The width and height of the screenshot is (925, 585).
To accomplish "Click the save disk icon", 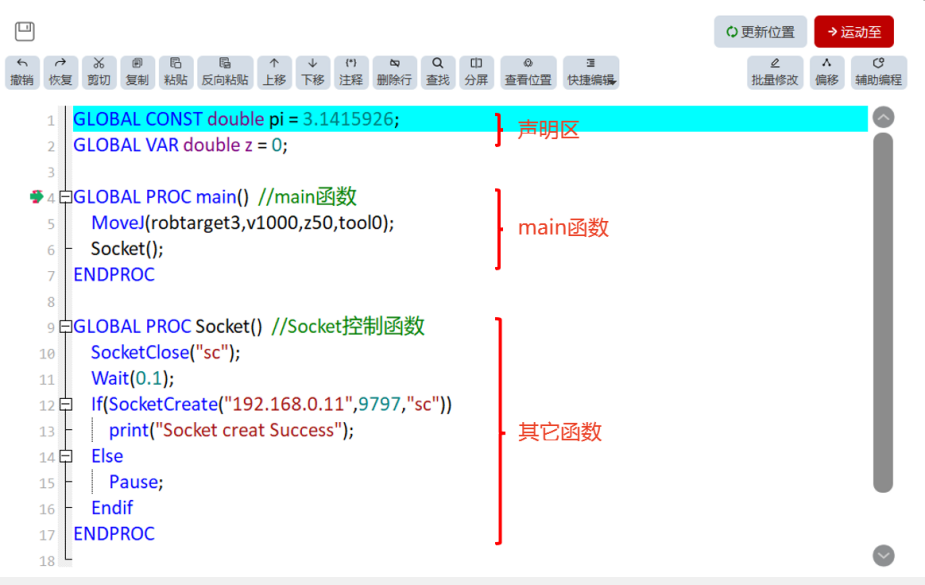I will tap(25, 31).
